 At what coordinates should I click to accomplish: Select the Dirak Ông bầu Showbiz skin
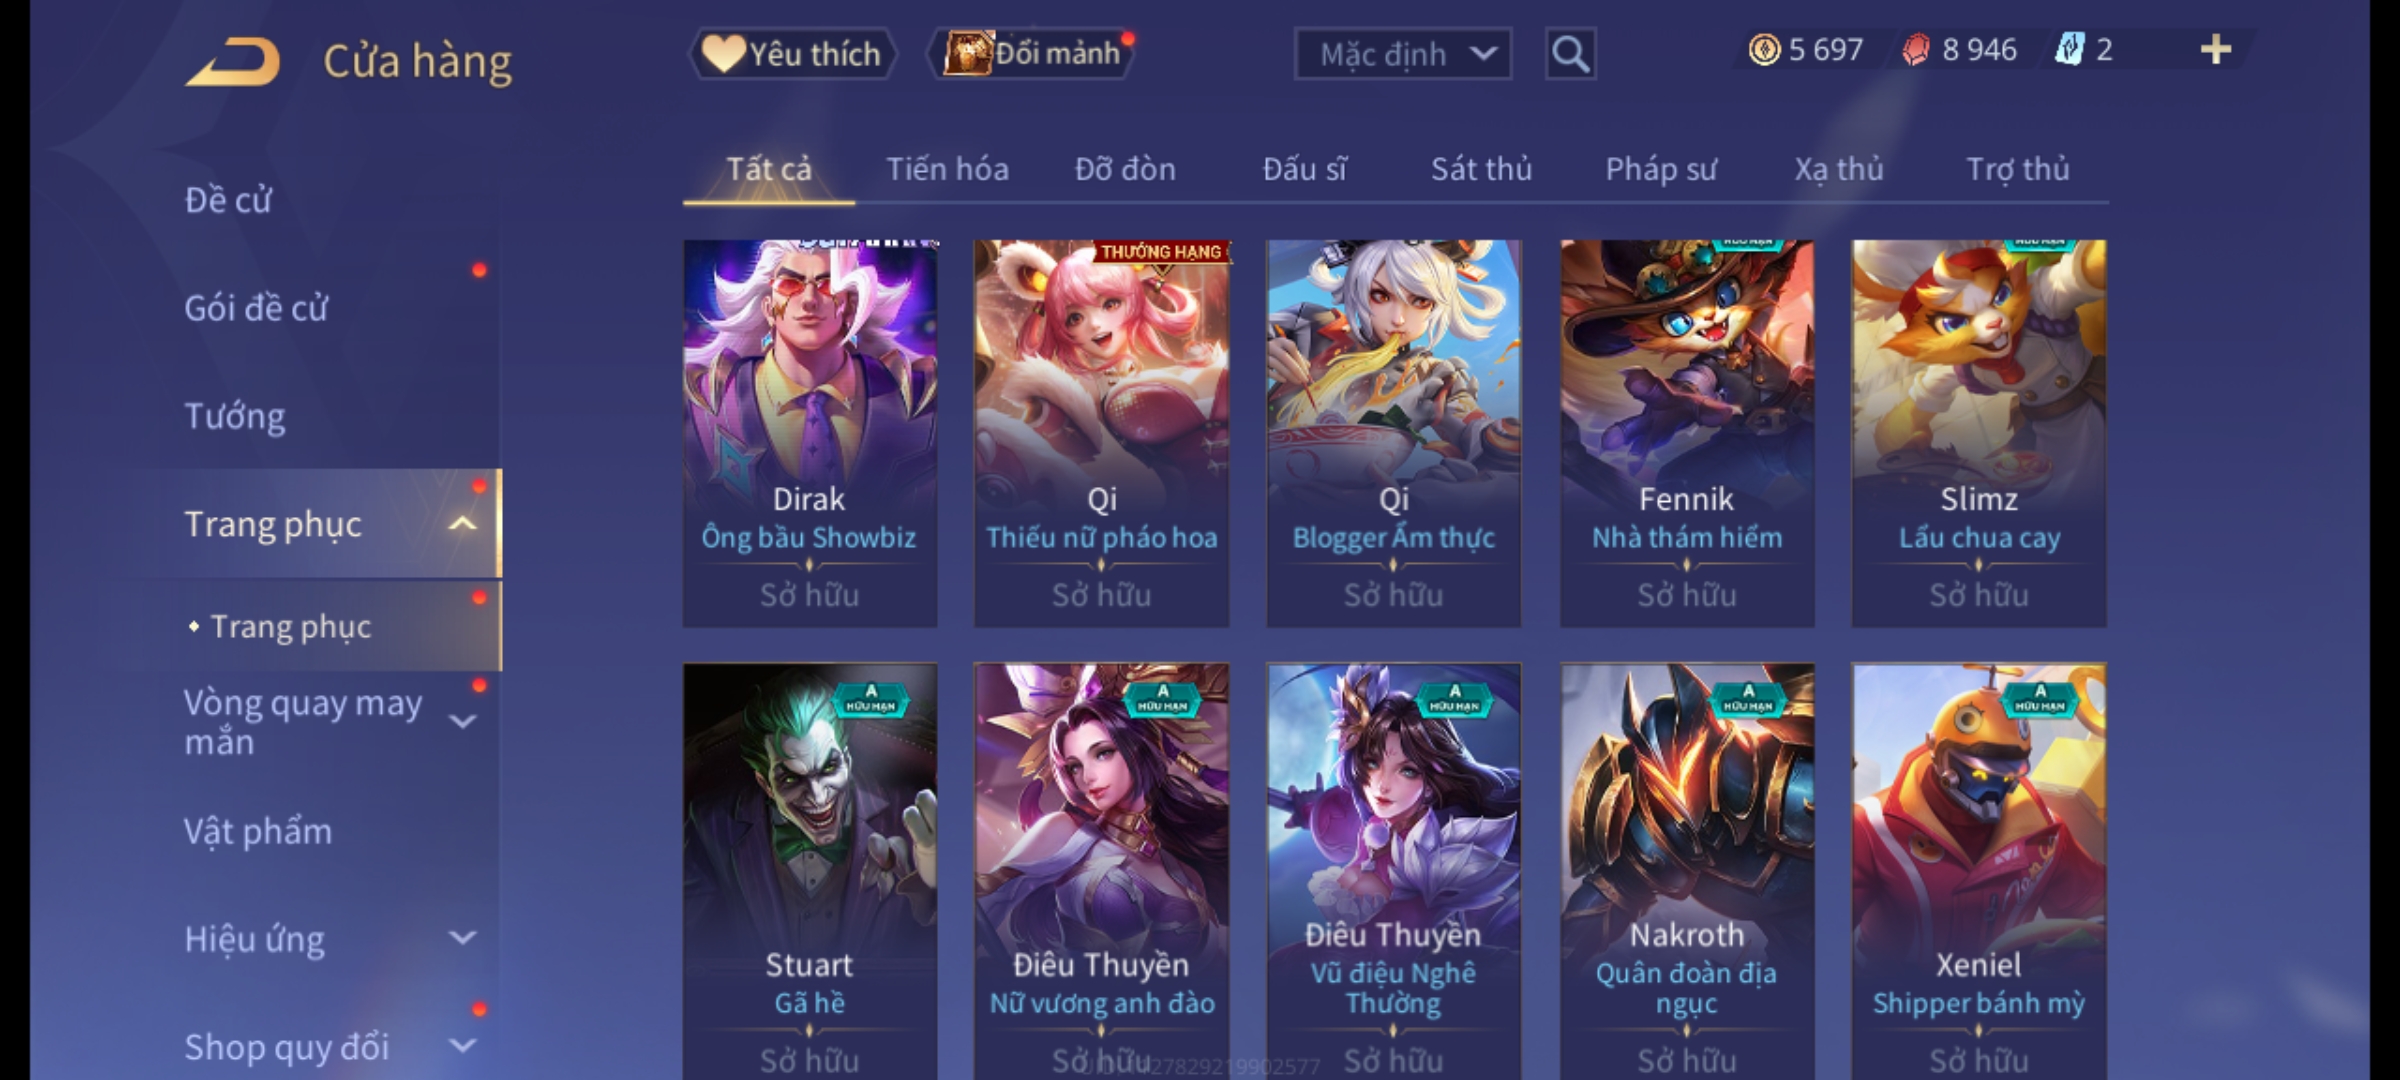coord(810,433)
